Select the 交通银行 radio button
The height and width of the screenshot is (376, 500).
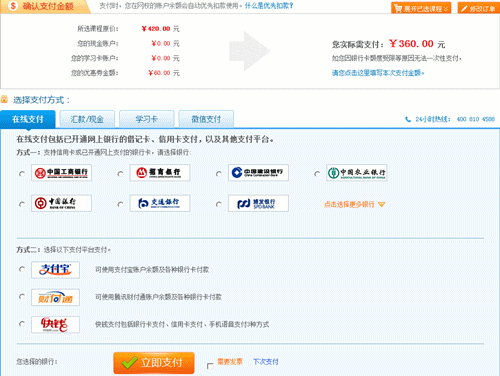120,204
